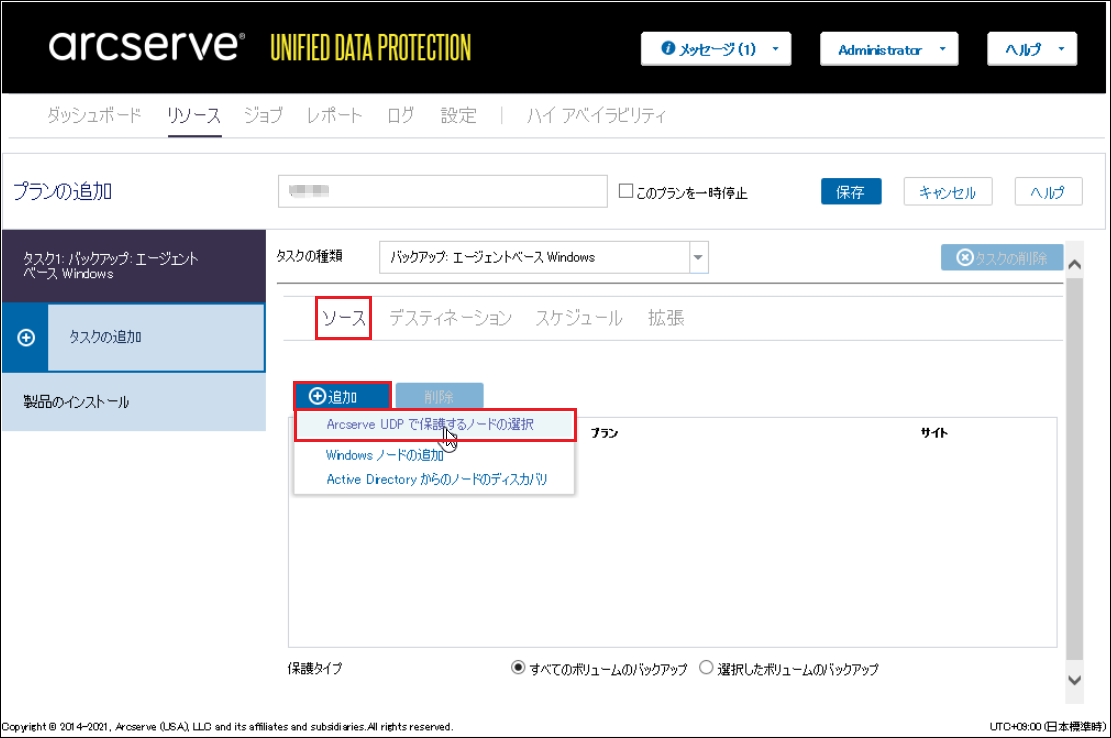Click the info icon in メッセージ button
1111x738 pixels.
667,48
